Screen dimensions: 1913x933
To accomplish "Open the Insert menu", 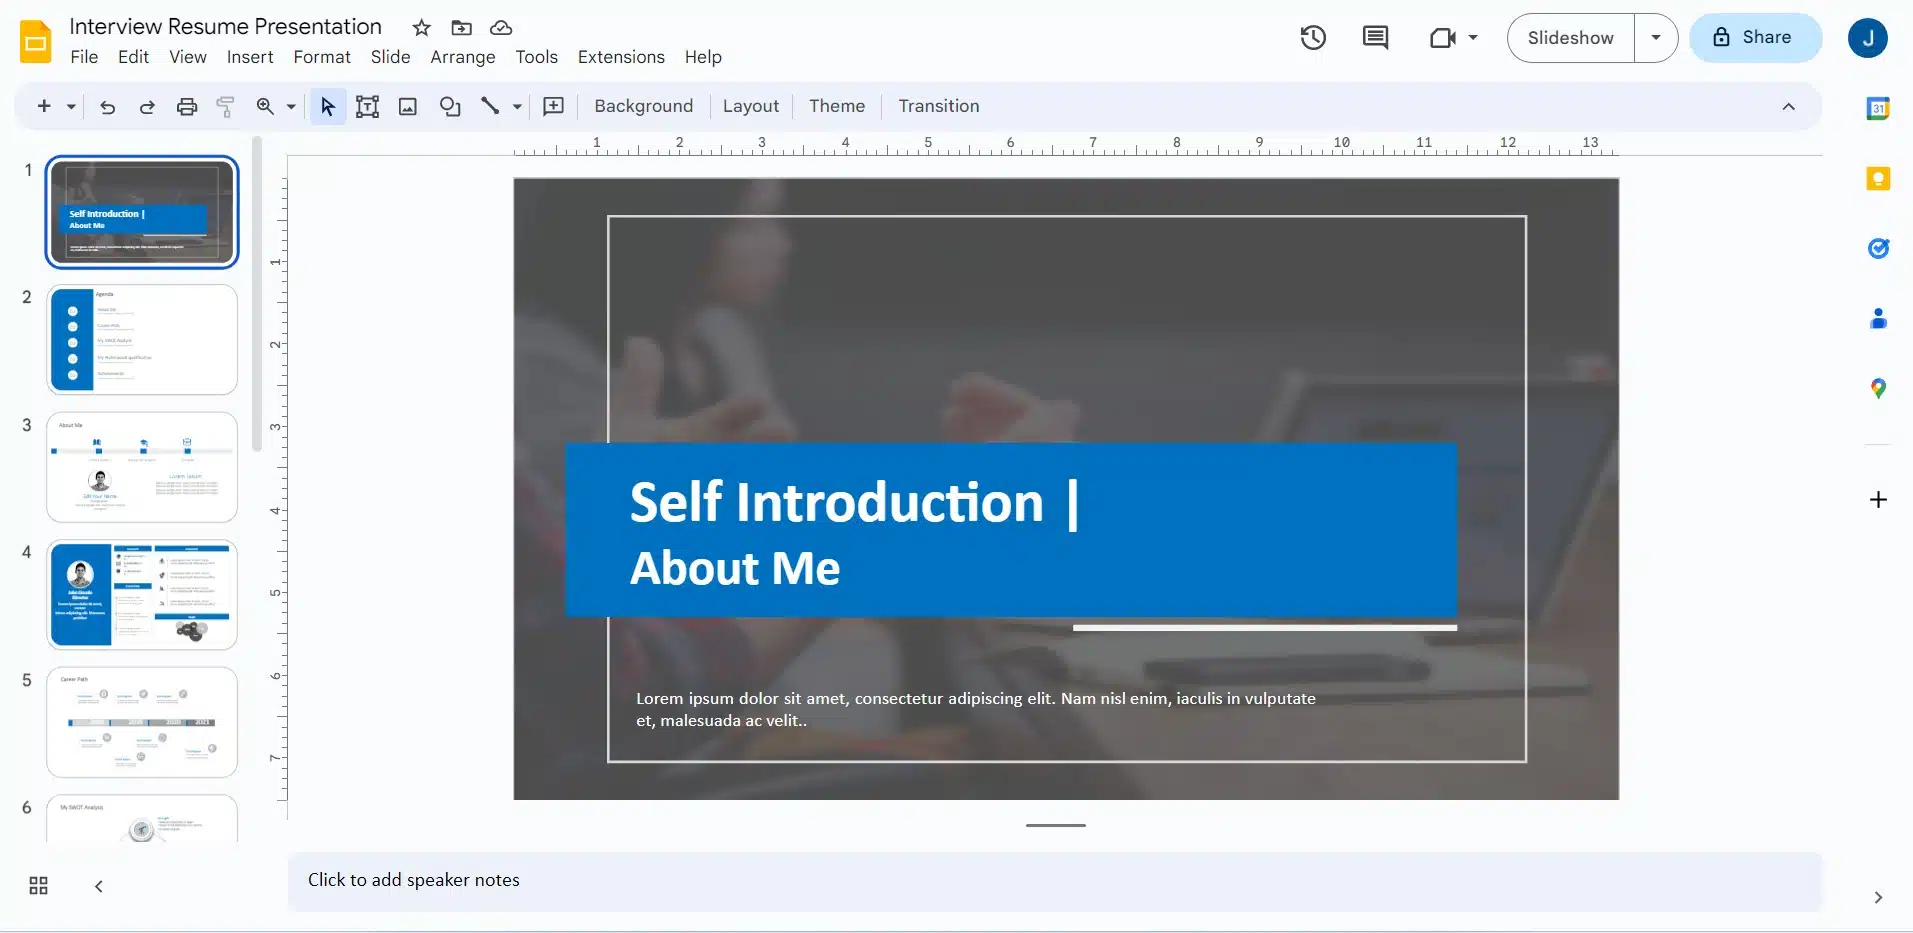I will (x=250, y=57).
